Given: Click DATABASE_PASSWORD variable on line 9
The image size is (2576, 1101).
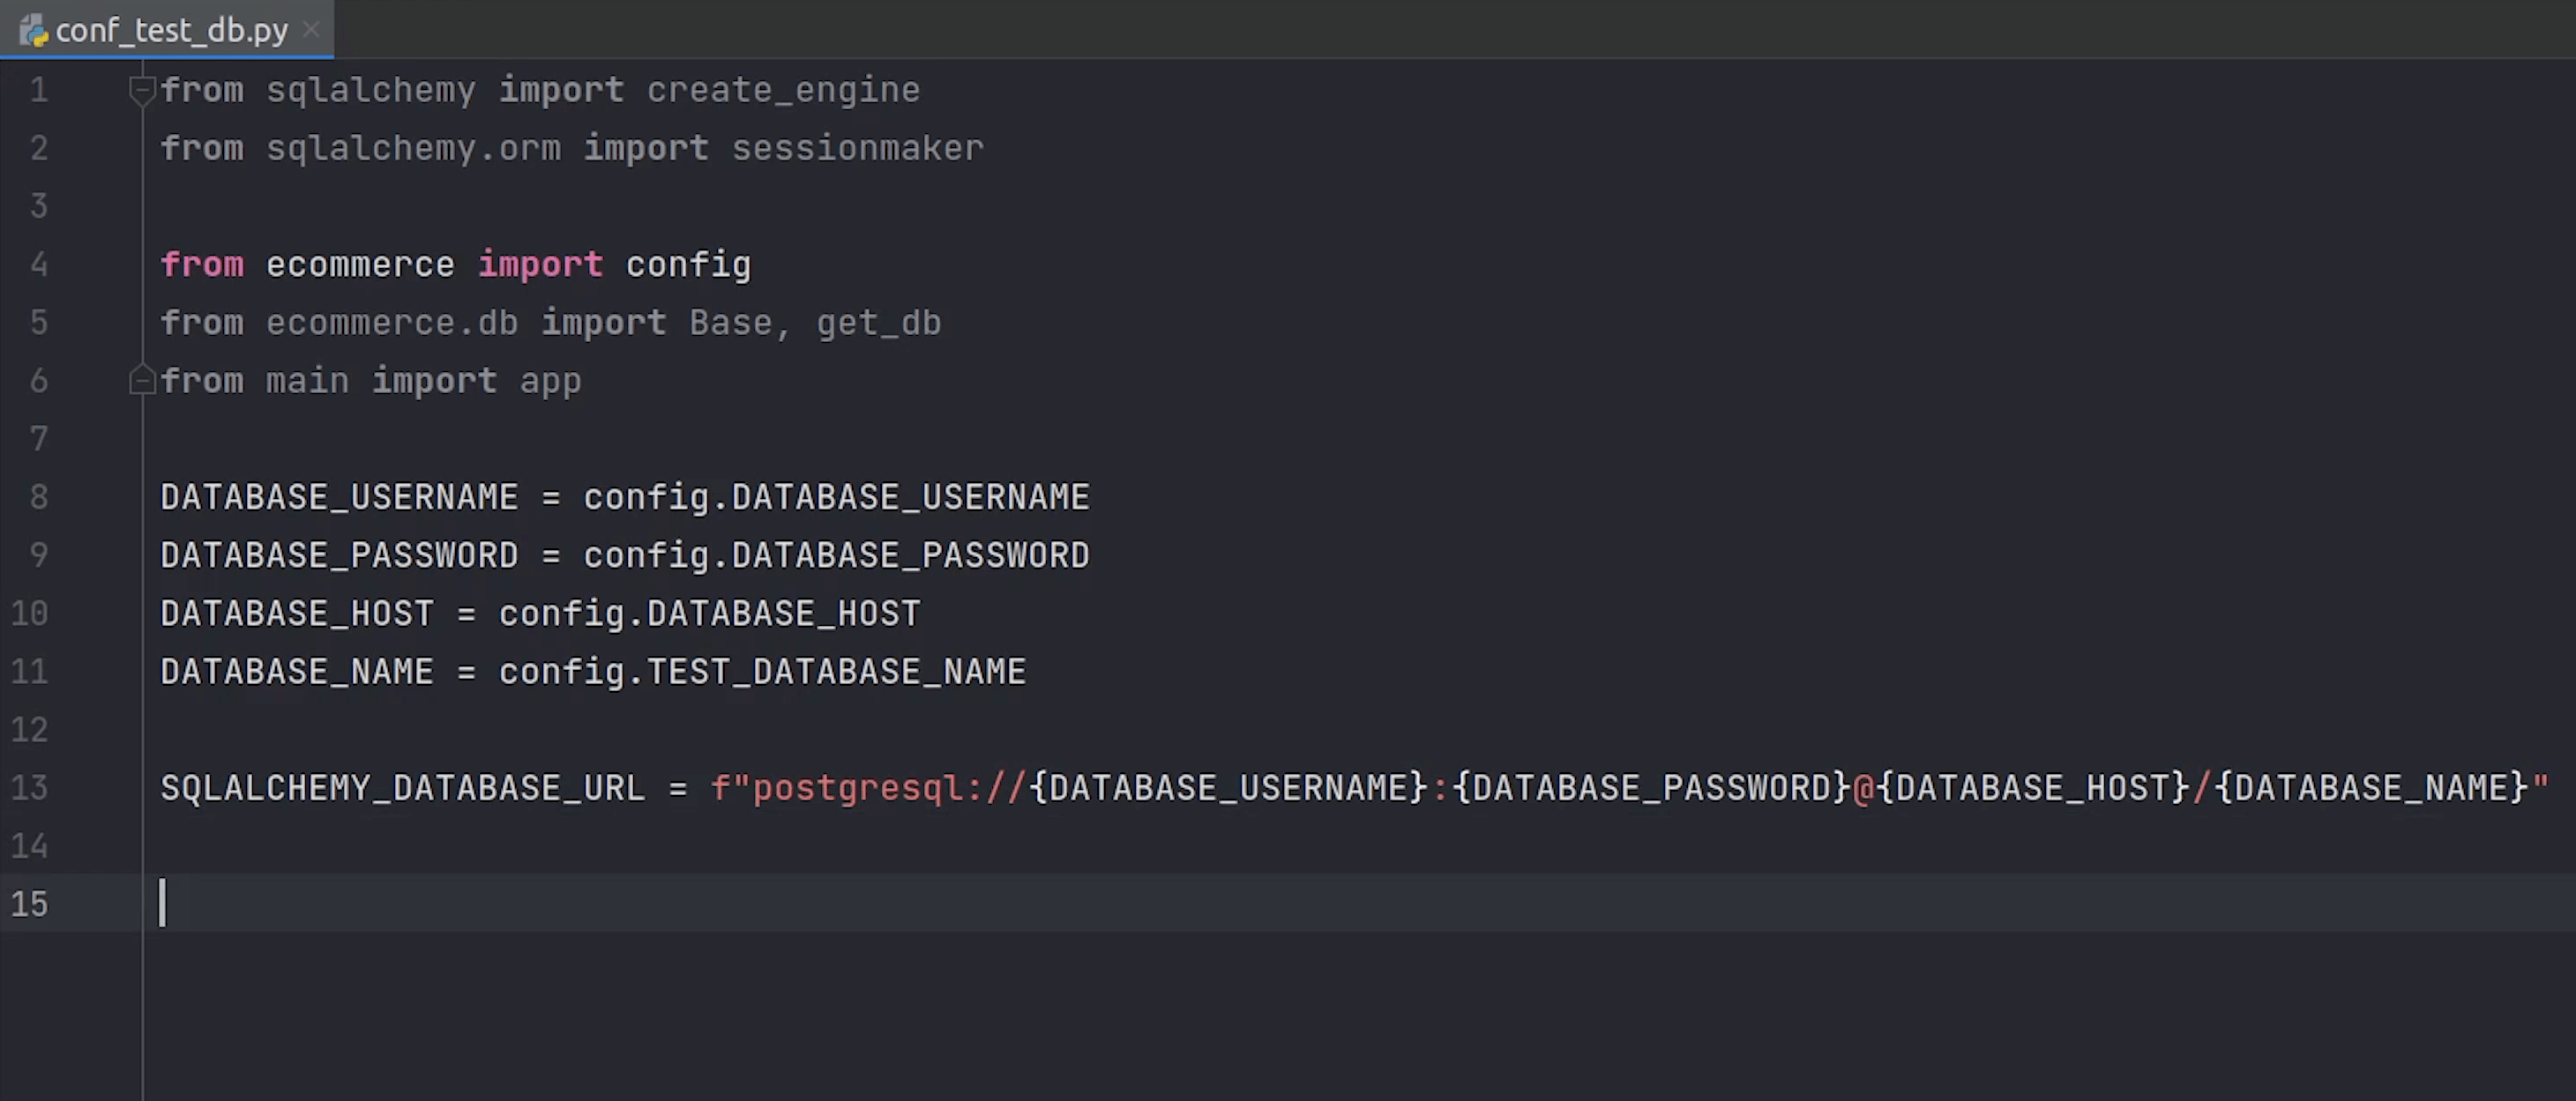Looking at the screenshot, I should pyautogui.click(x=339, y=555).
